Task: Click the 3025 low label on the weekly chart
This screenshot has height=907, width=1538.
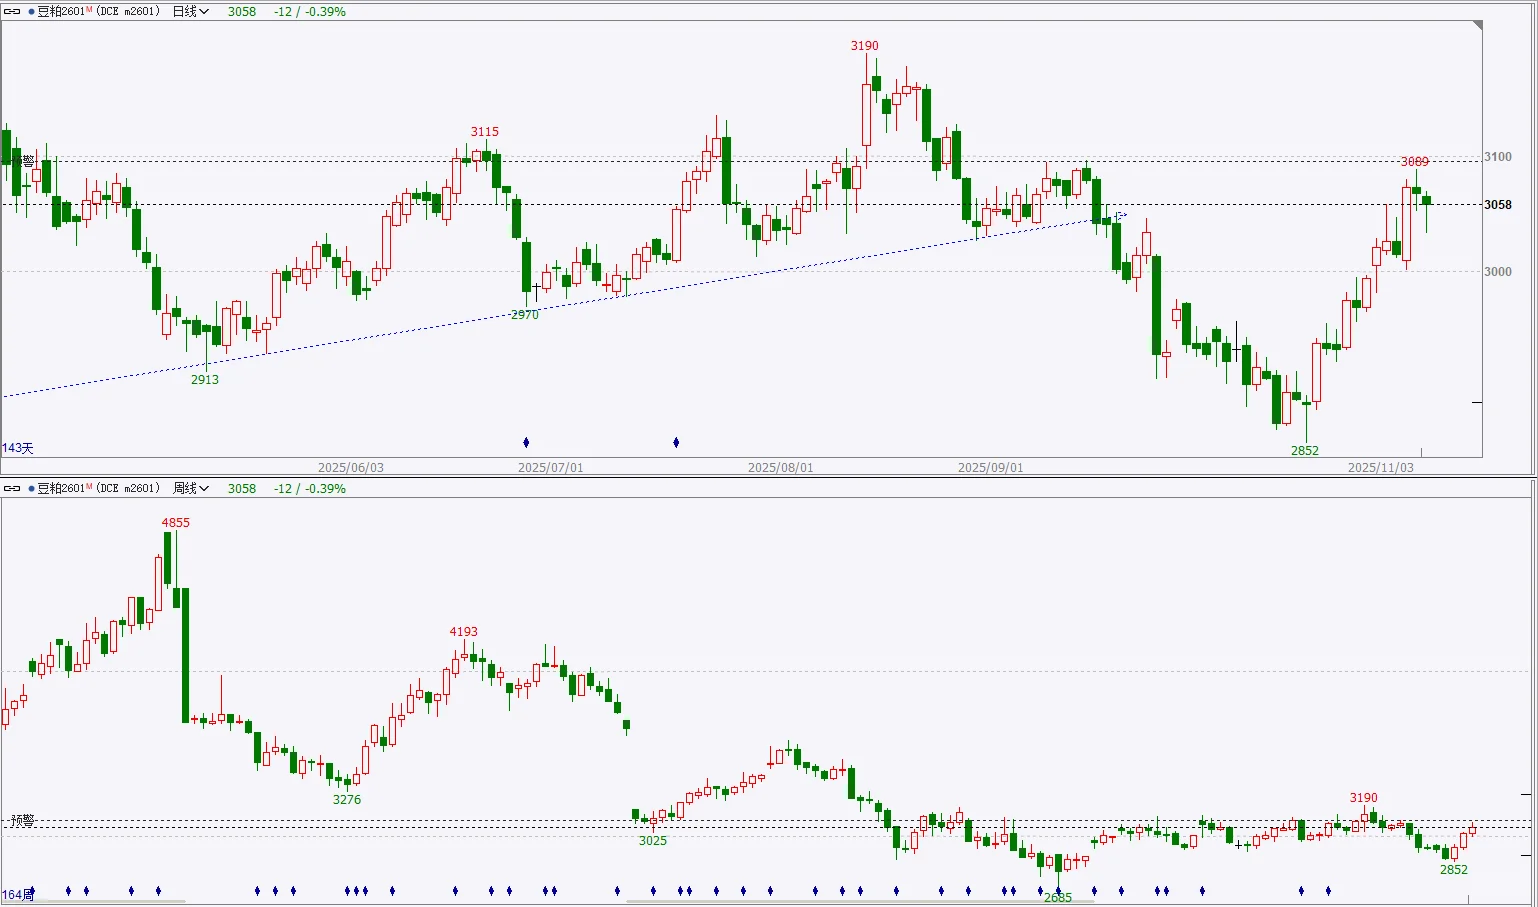Action: (653, 841)
